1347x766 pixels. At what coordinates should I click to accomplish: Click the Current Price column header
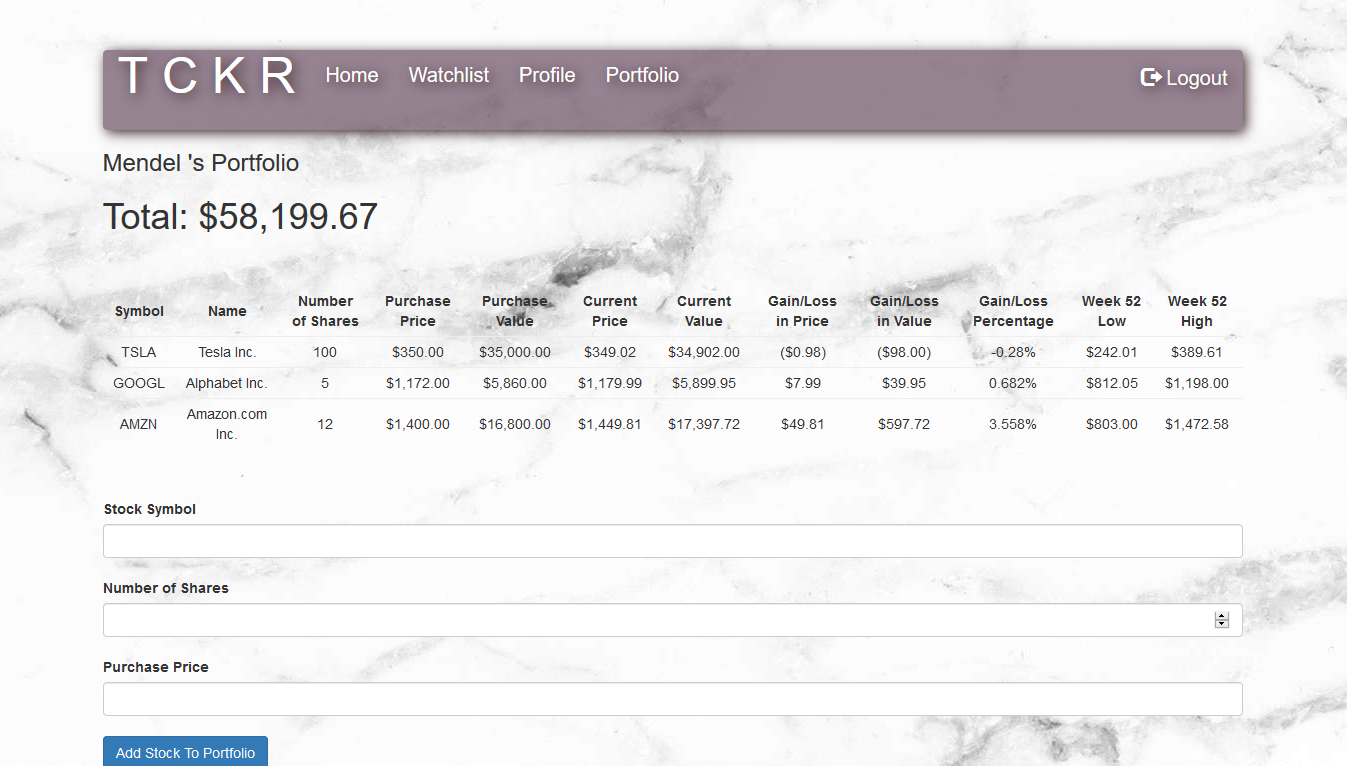610,311
